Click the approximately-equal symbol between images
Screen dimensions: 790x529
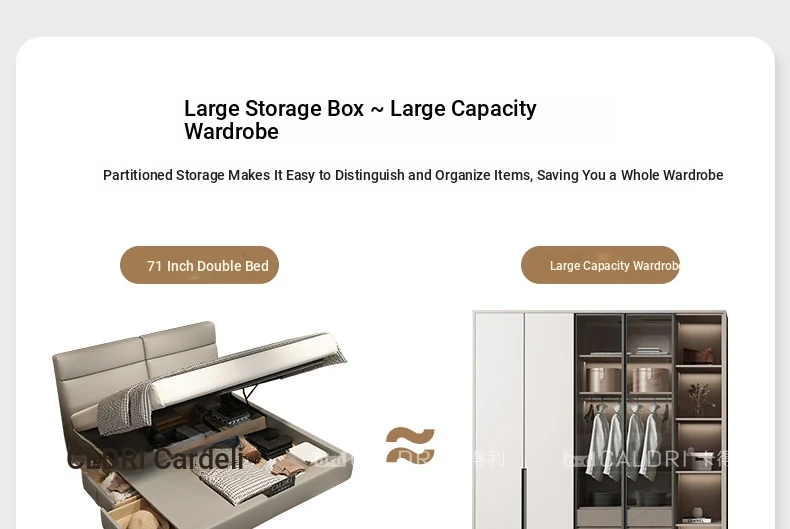coord(410,445)
